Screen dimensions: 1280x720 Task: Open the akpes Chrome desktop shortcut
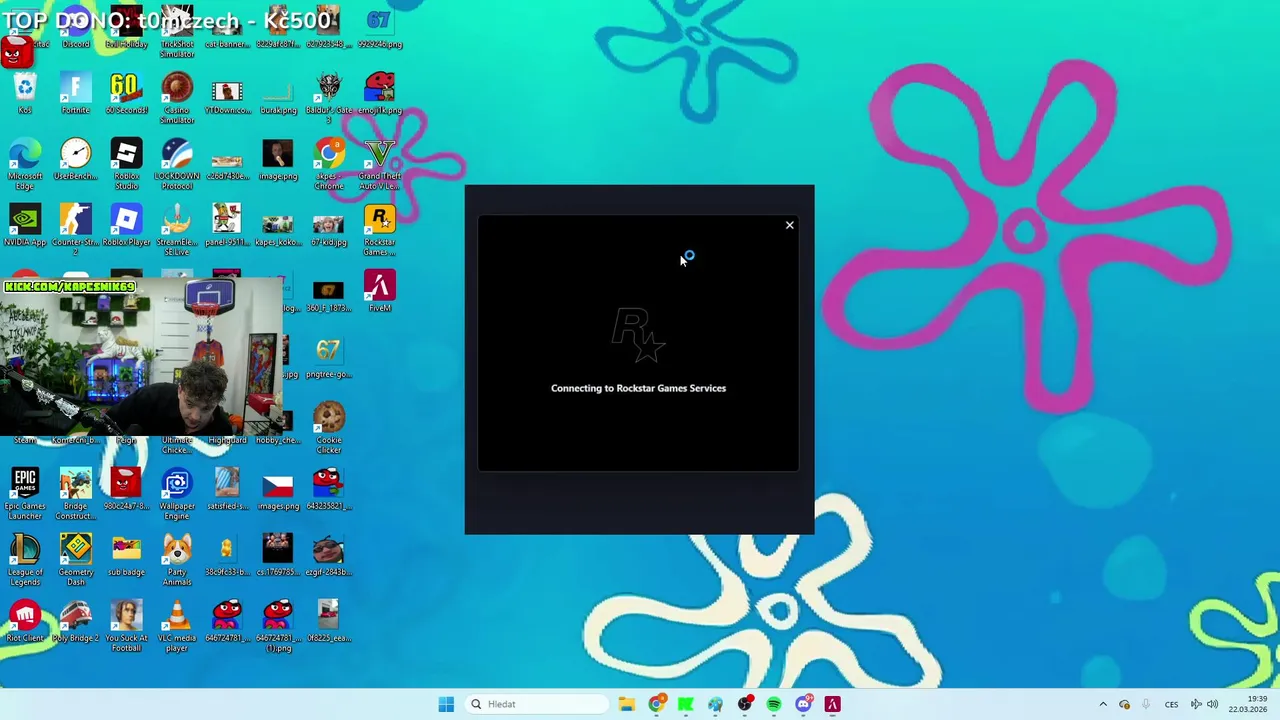(x=328, y=164)
